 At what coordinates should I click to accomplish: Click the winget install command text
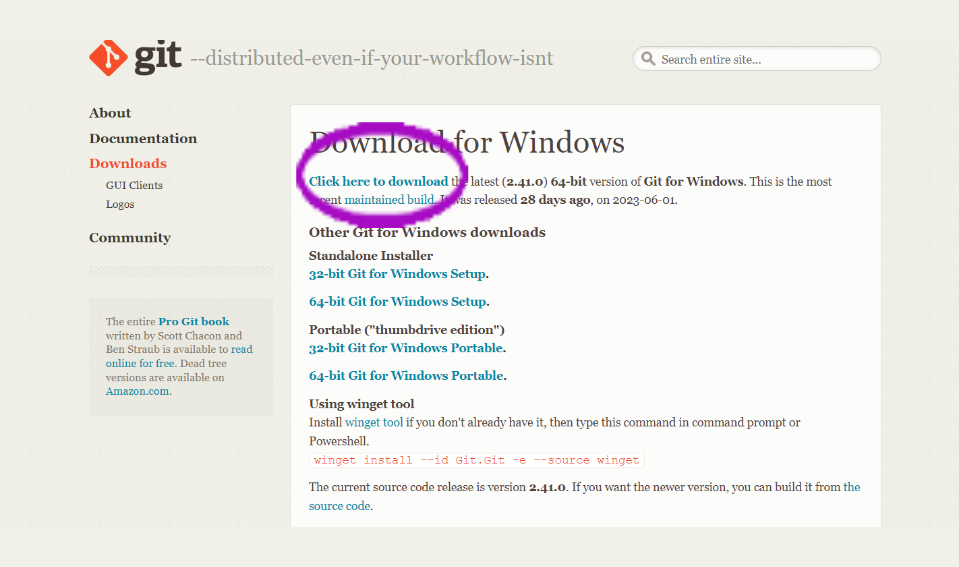[476, 460]
